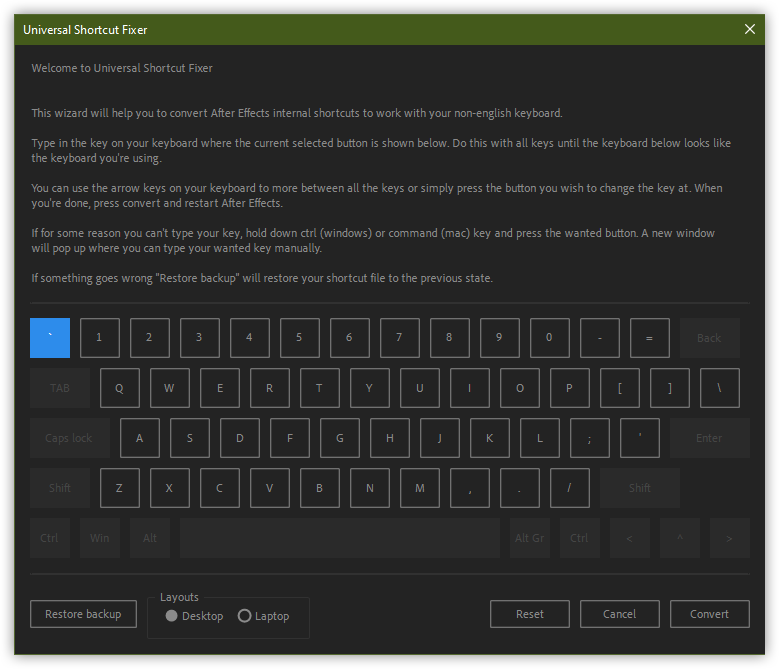Image resolution: width=779 pixels, height=669 pixels.
Task: Select the S key
Action: tap(190, 438)
